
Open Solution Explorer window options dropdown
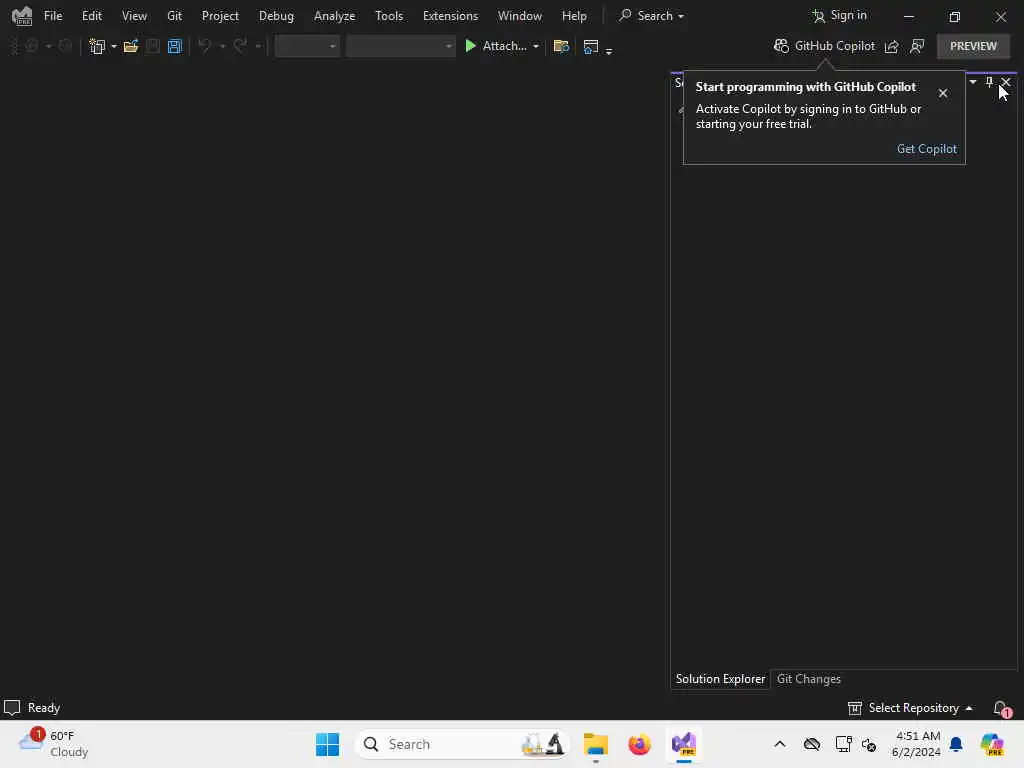coord(973,82)
